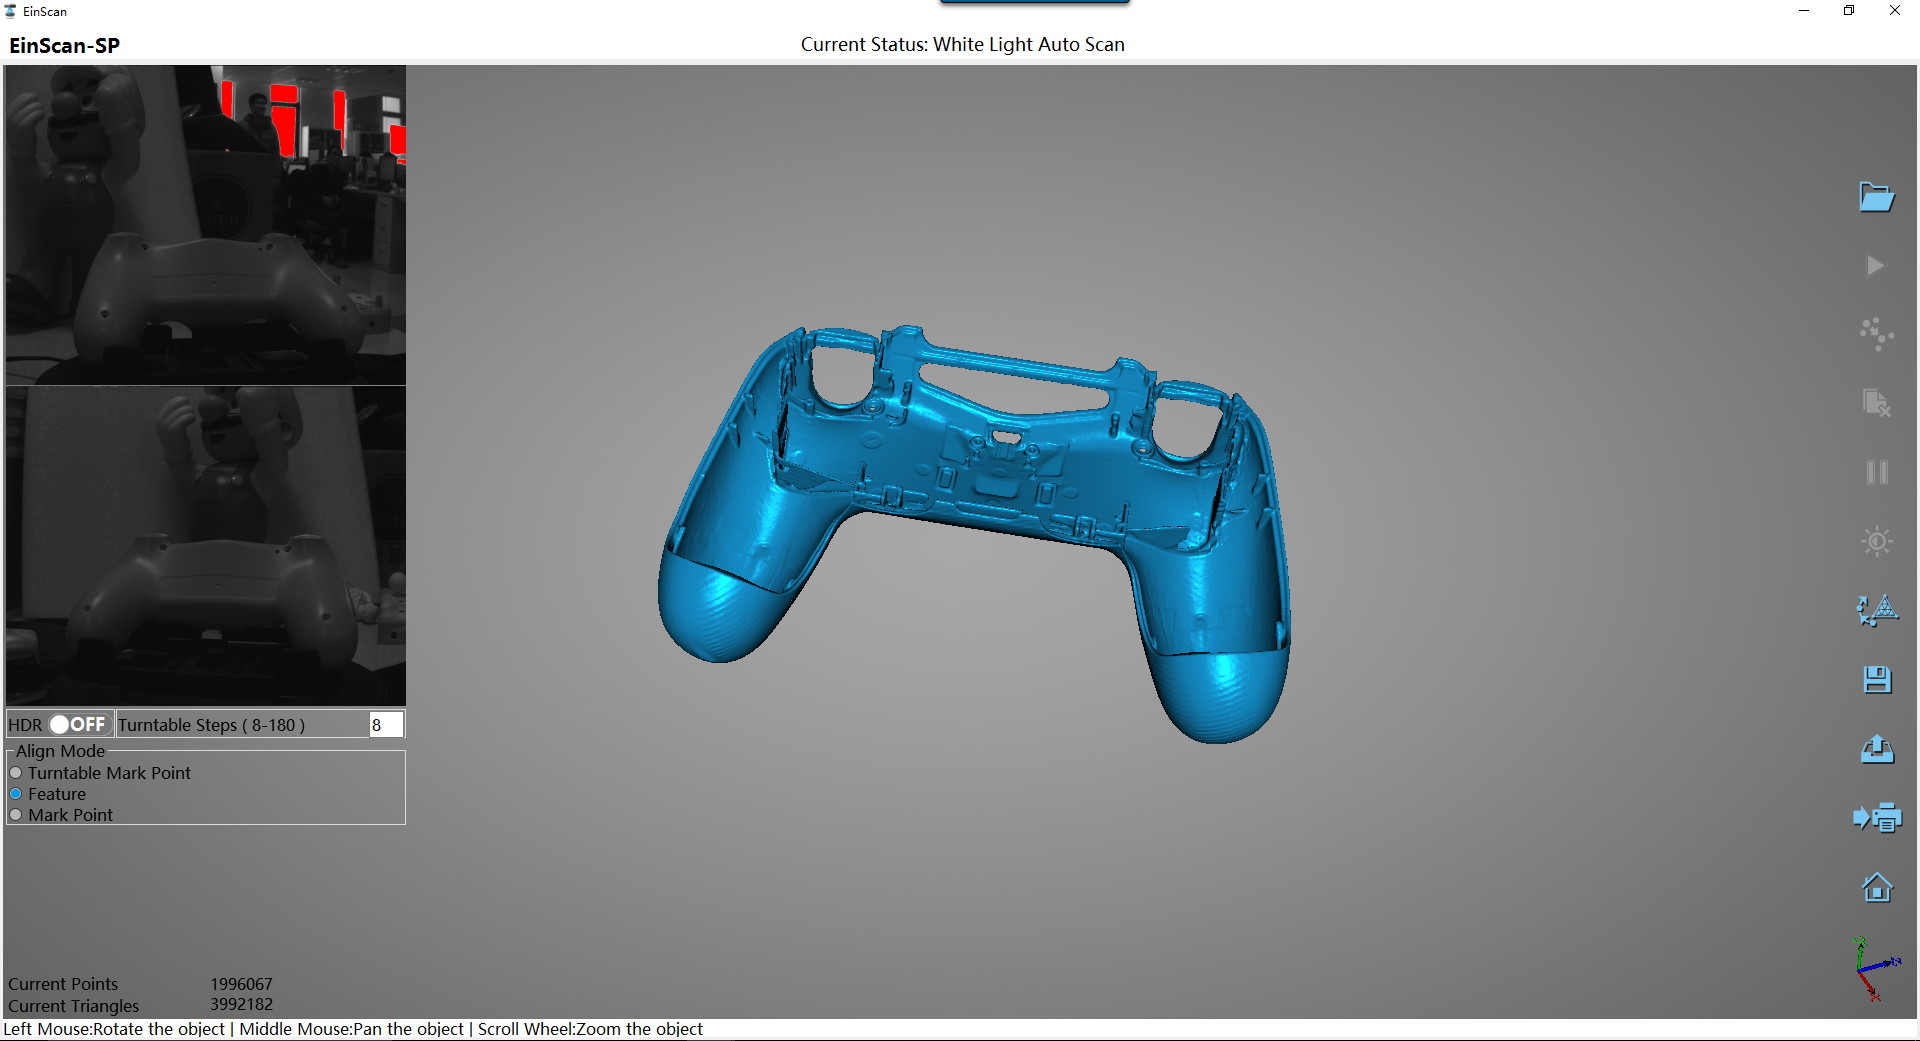Viewport: 1920px width, 1041px height.
Task: Open the mesh alignment tool
Action: (x=1877, y=611)
